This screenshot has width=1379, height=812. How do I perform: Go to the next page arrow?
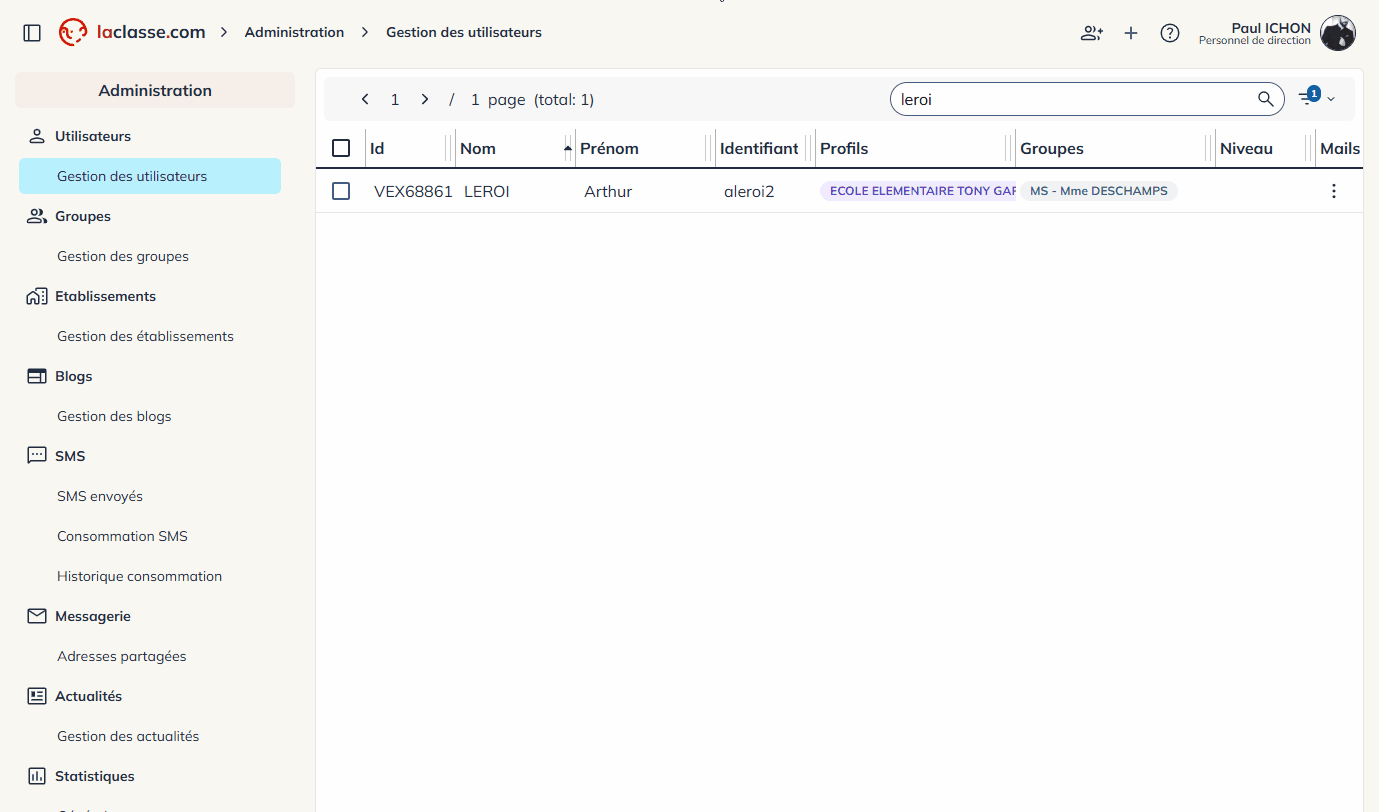tap(425, 99)
